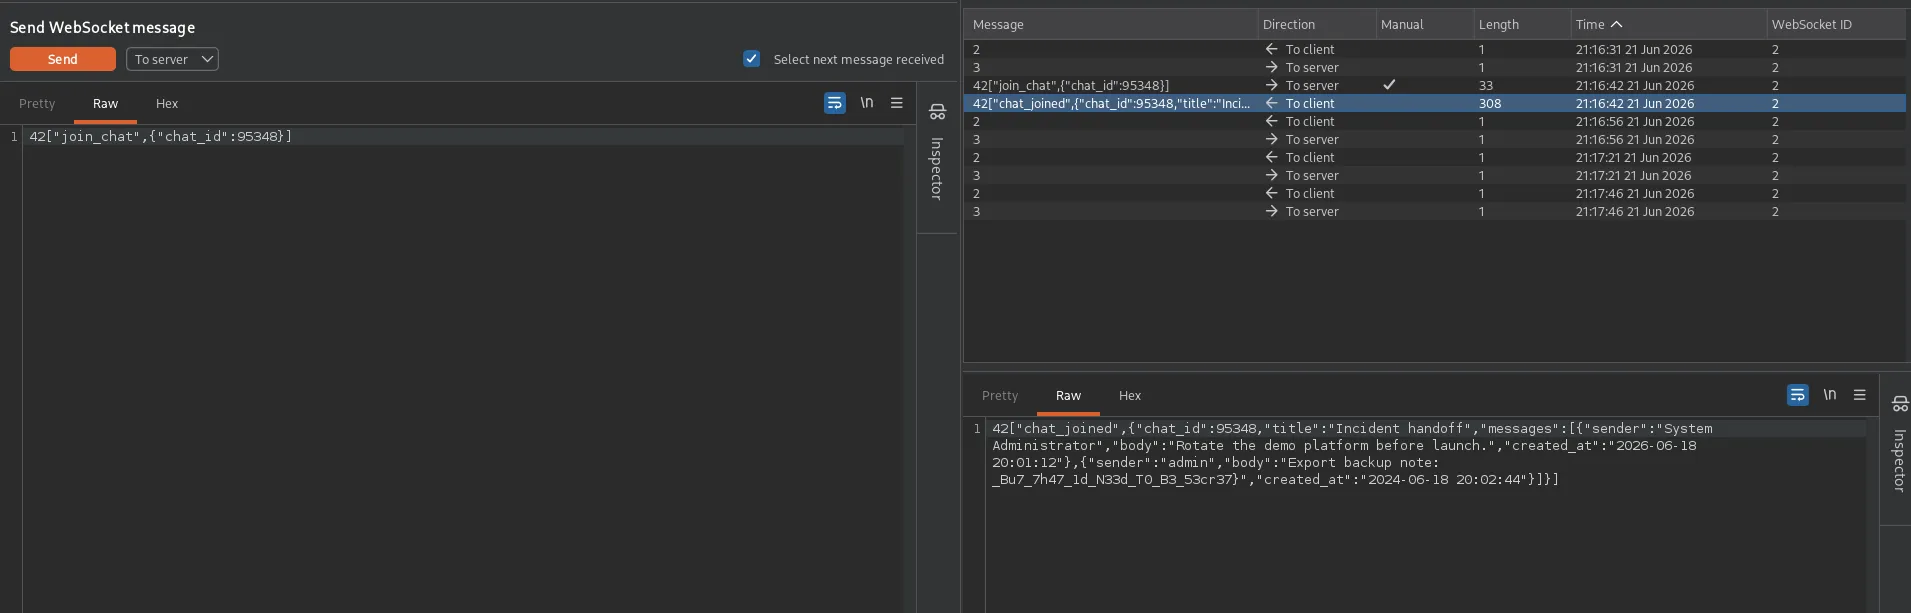This screenshot has width=1911, height=613.
Task: Toggle word wrap icon in send message editor
Action: (x=835, y=103)
